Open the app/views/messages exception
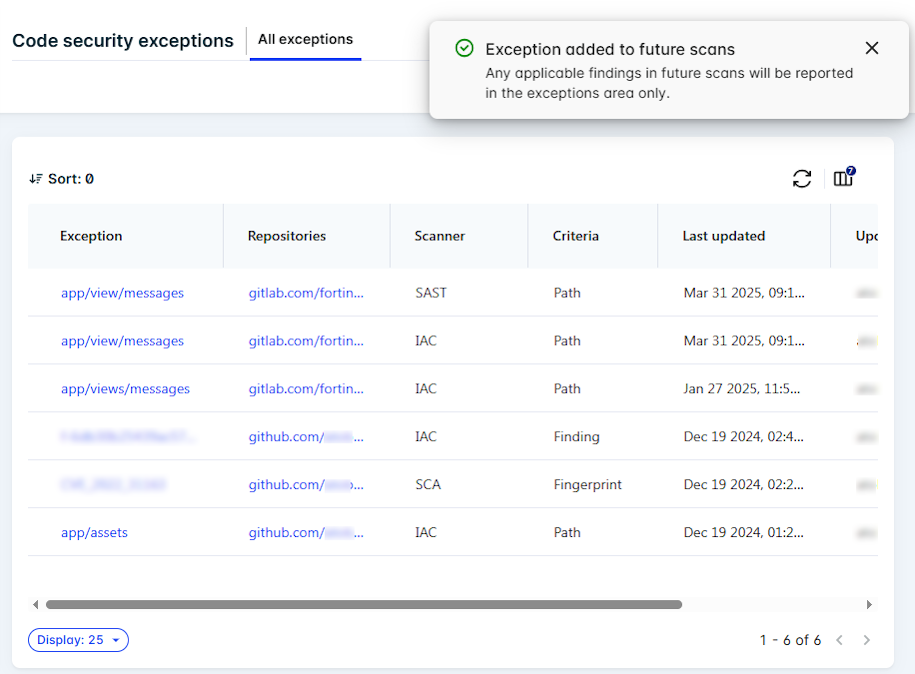Screen dimensions: 915x674 [x=125, y=389]
